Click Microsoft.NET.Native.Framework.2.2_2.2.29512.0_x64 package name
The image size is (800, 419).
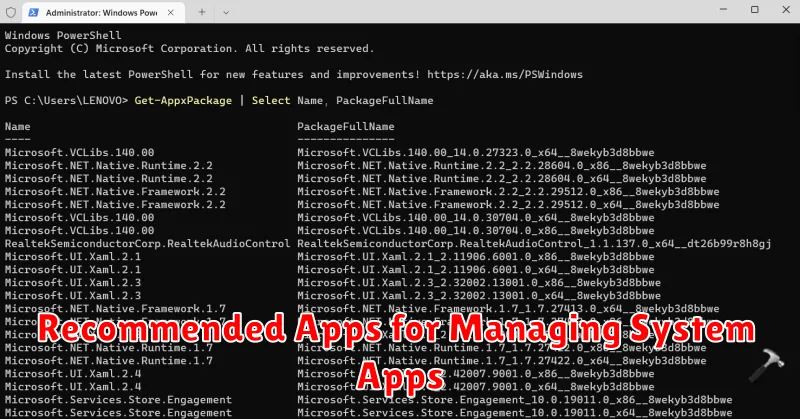click(x=509, y=205)
